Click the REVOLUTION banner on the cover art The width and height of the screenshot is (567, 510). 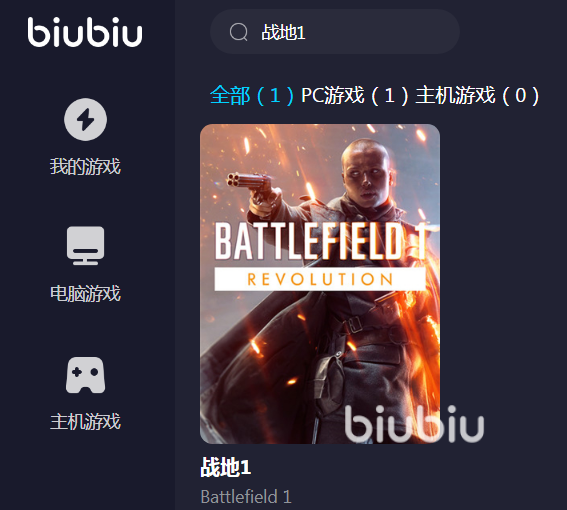[320, 279]
